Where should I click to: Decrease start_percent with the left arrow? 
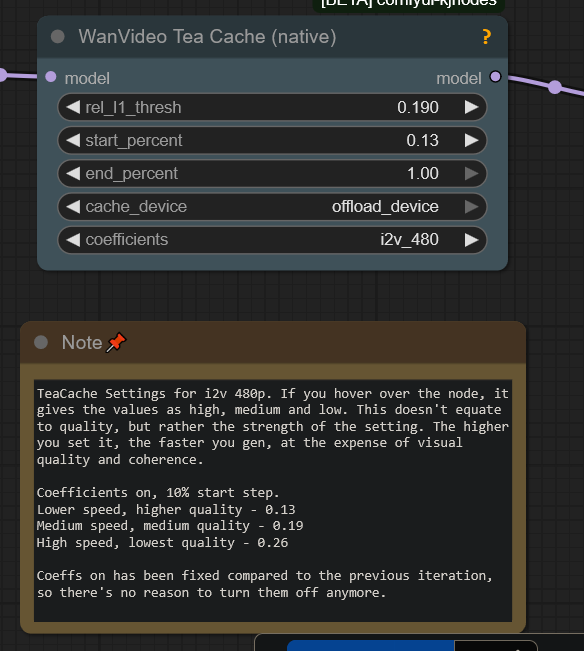73,140
